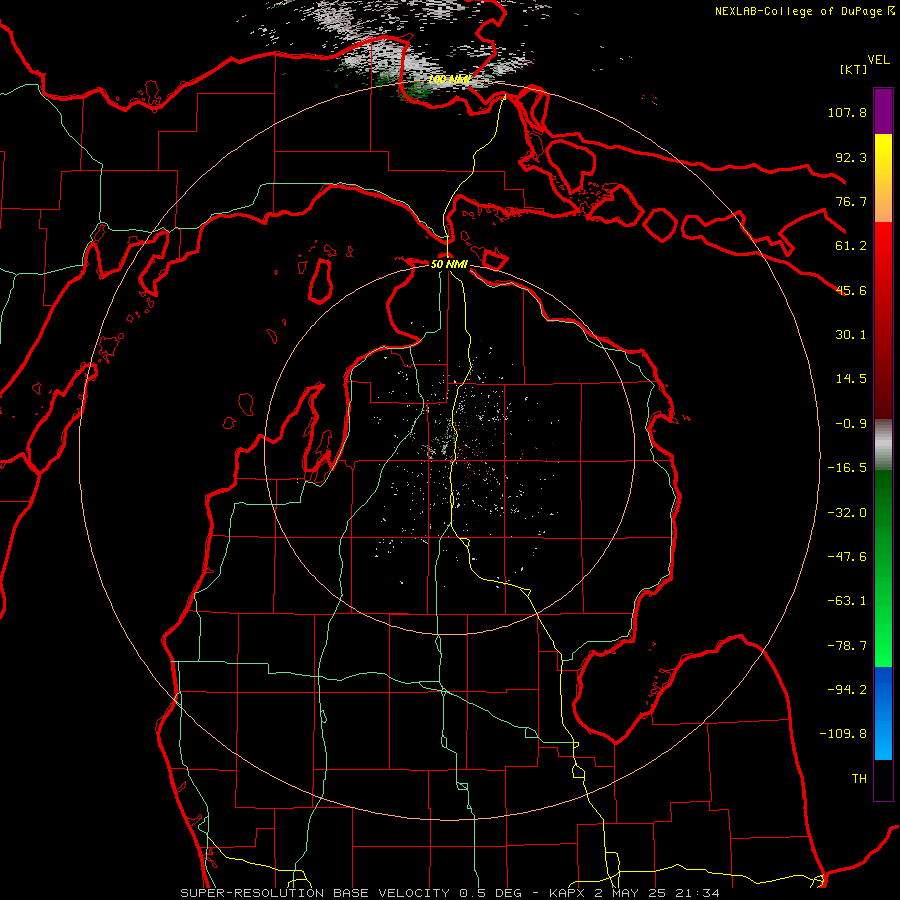Screen dimensions: 900x900
Task: Click the 100 NMI range ring label
Action: [x=449, y=79]
